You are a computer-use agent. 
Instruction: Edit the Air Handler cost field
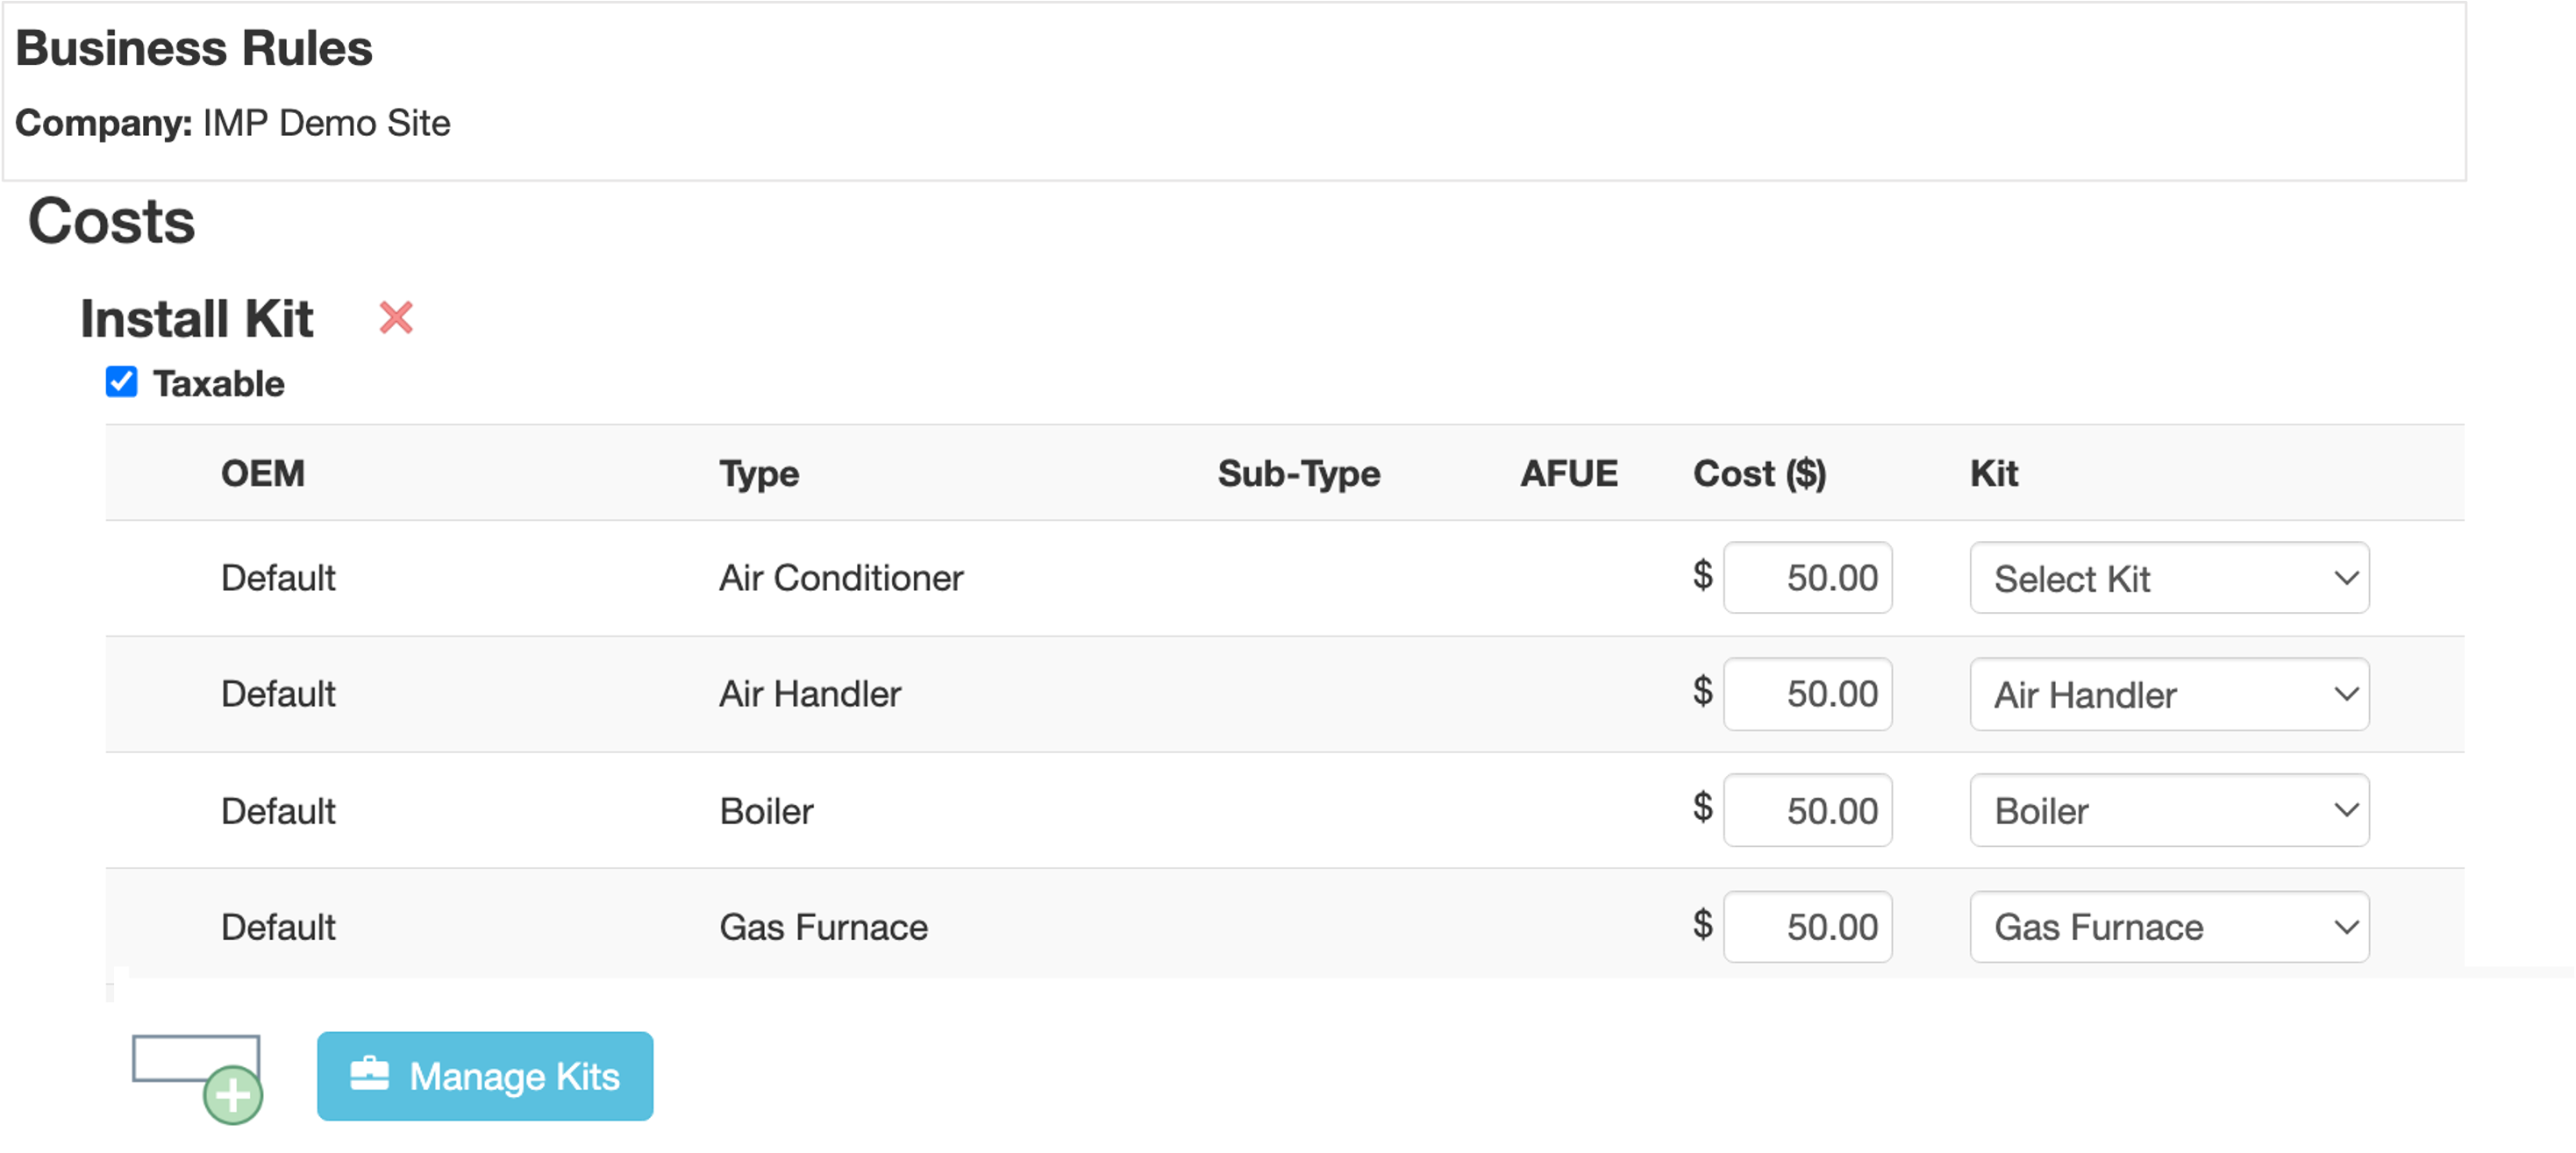[x=1808, y=694]
